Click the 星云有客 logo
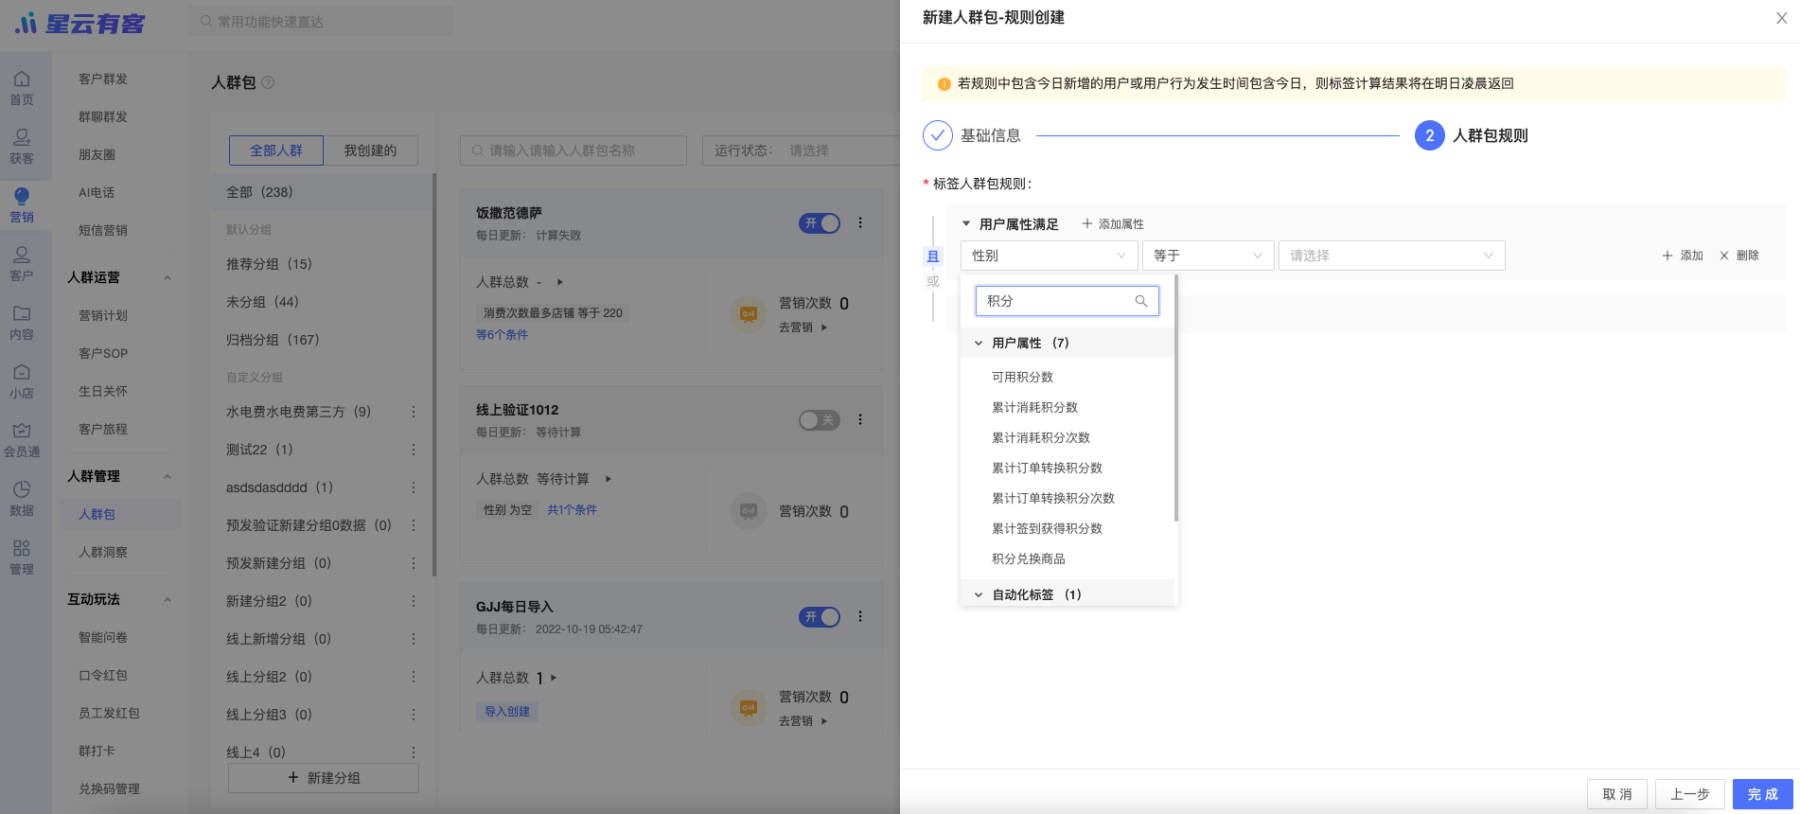 click(x=80, y=23)
